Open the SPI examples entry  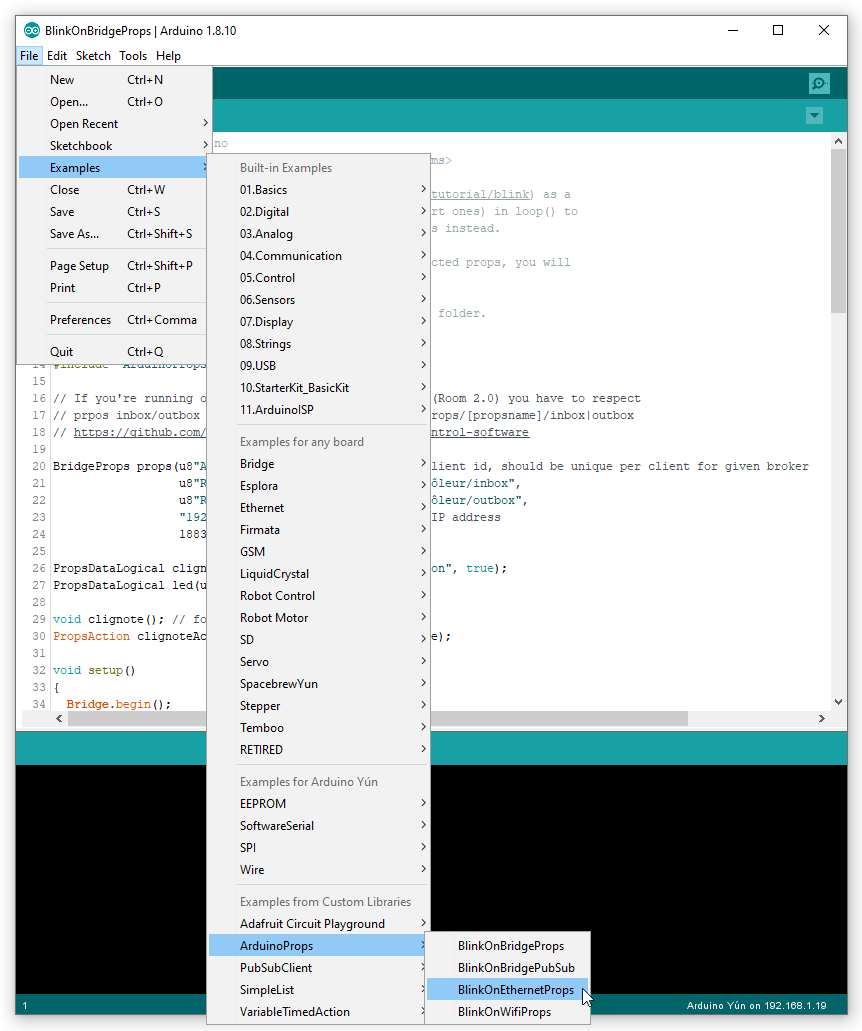pyautogui.click(x=319, y=848)
